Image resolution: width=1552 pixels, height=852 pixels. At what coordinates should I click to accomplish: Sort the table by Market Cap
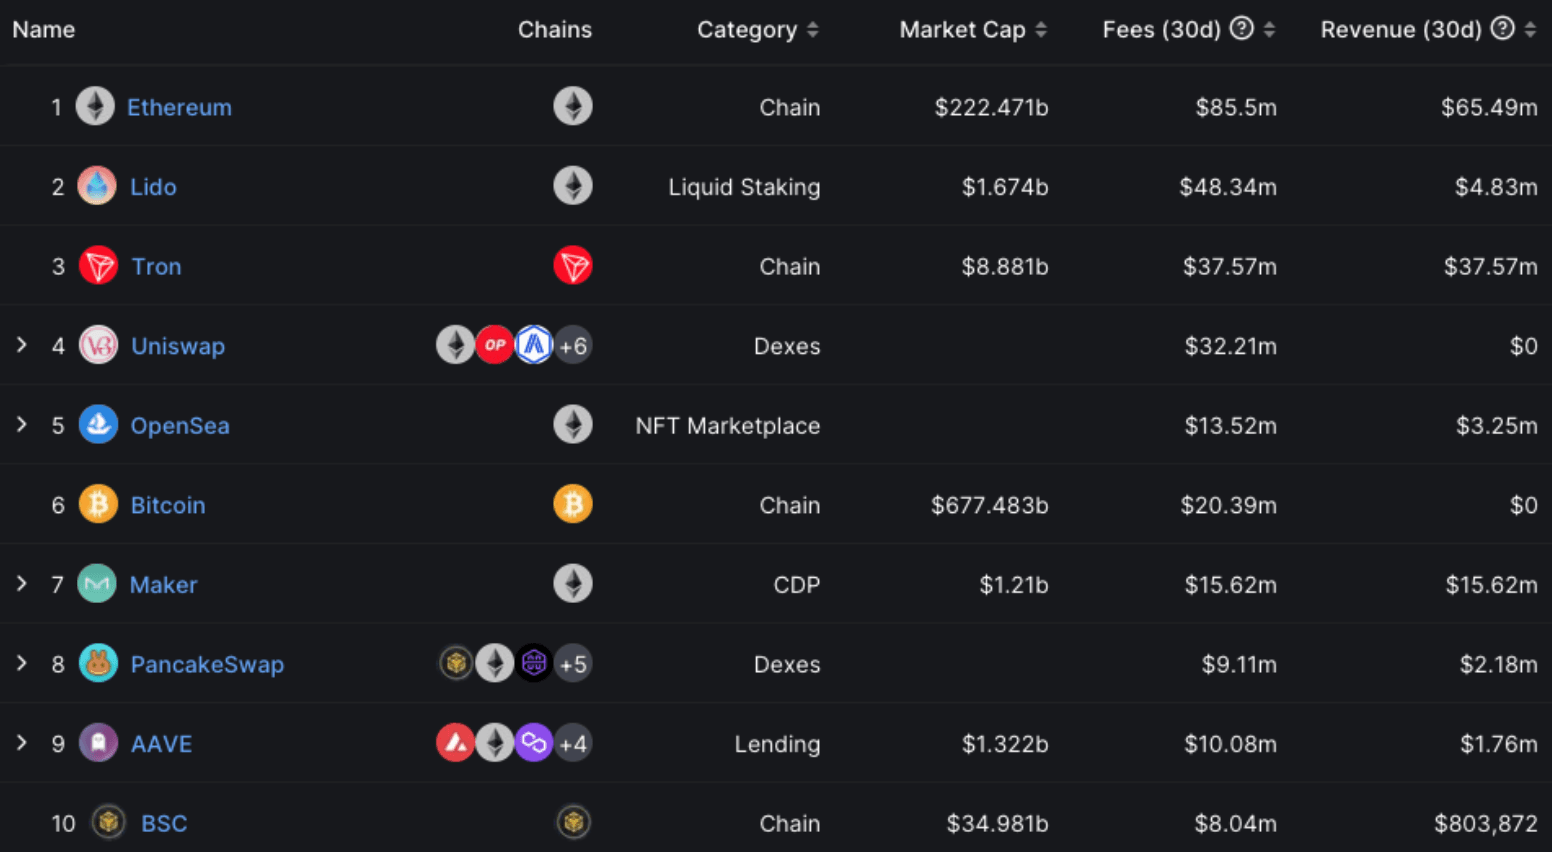point(1041,30)
